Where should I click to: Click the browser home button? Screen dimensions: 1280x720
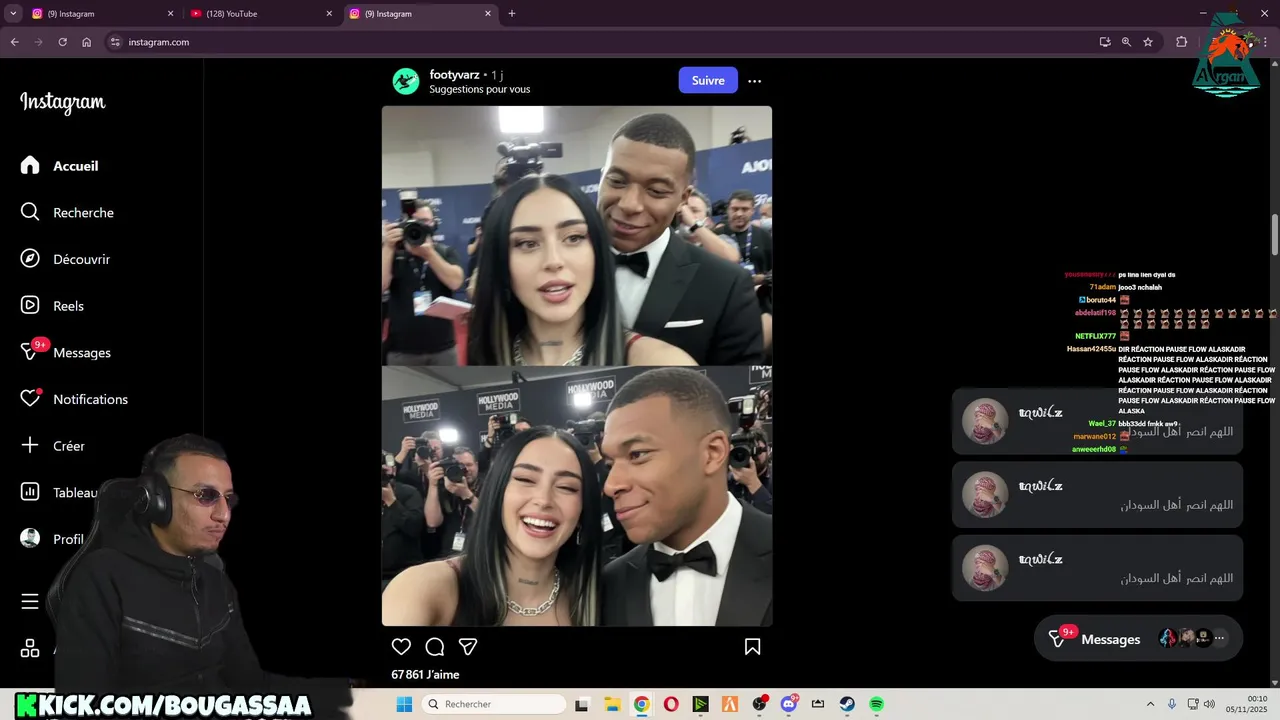[86, 42]
